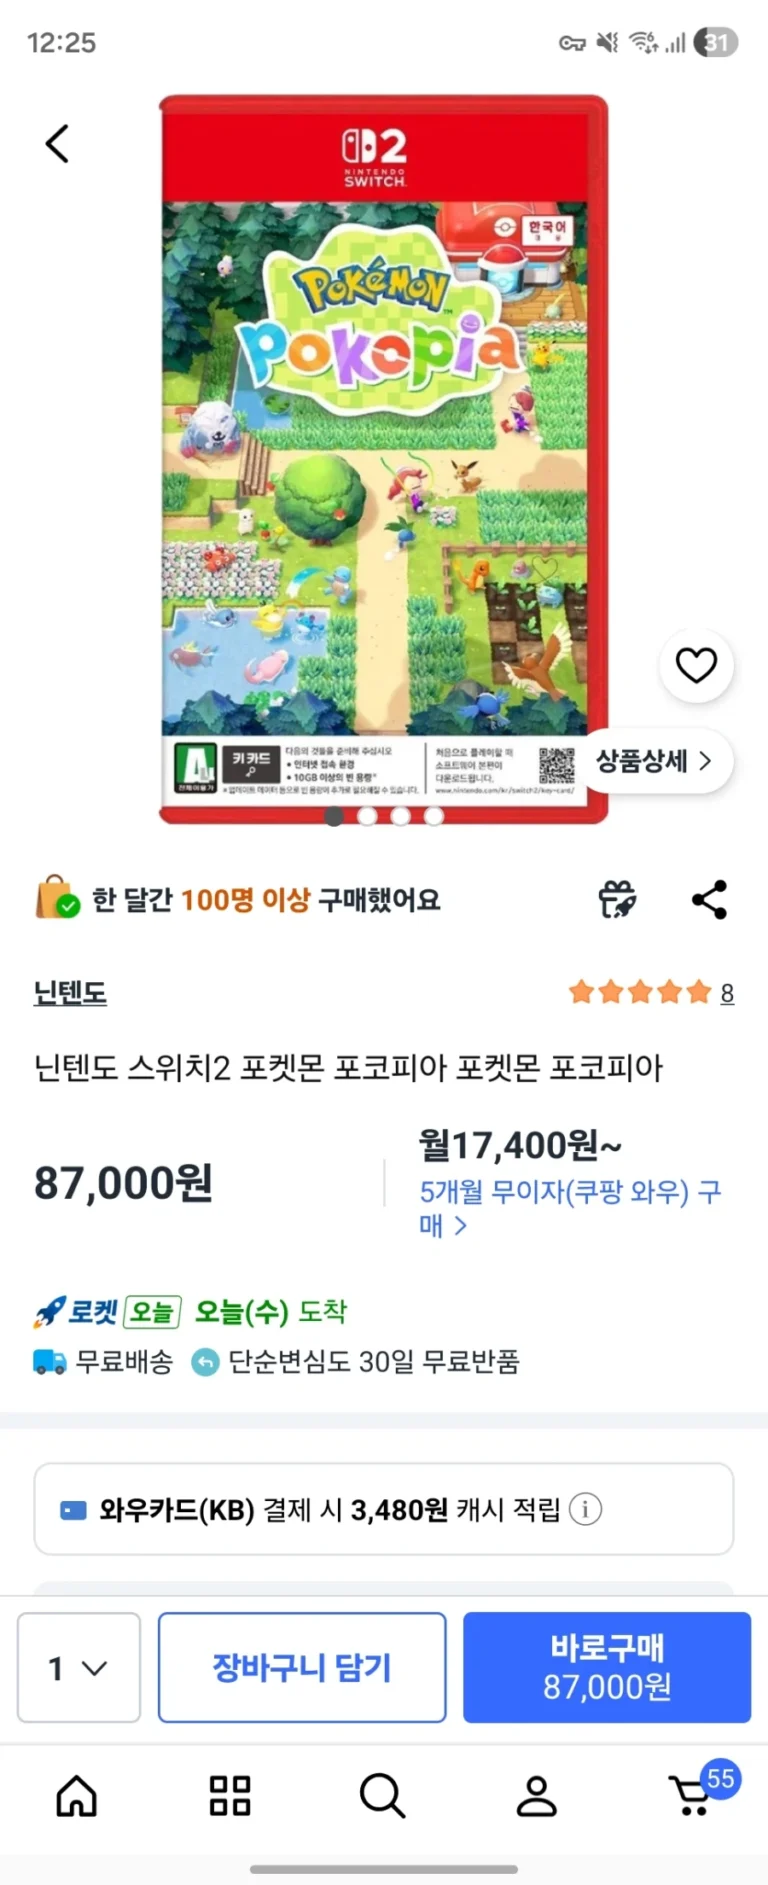Screen dimensions: 768x1885
Task: Select last image carousel dot
Action: [x=434, y=816]
